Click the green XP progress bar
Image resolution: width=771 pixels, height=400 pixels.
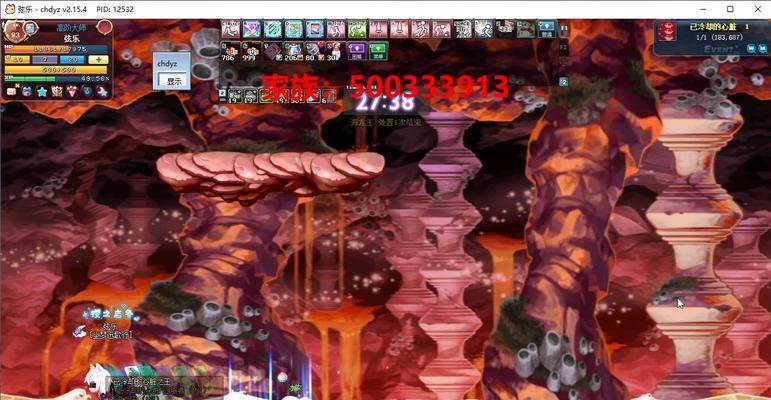[x=56, y=79]
